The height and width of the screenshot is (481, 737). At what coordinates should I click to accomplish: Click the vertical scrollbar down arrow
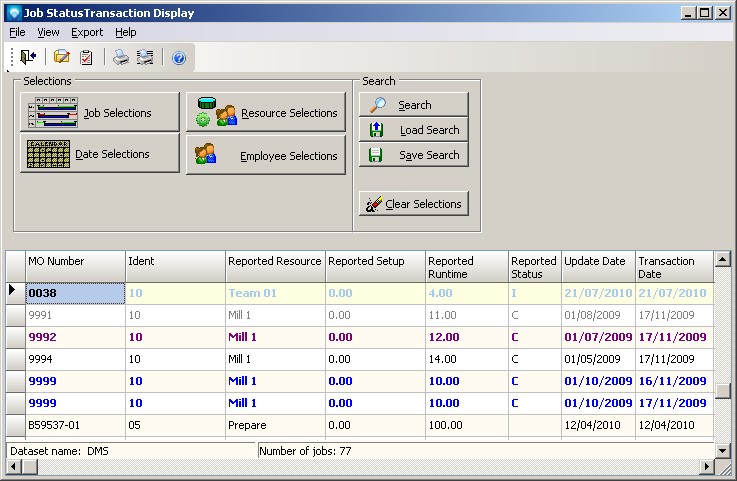click(722, 450)
